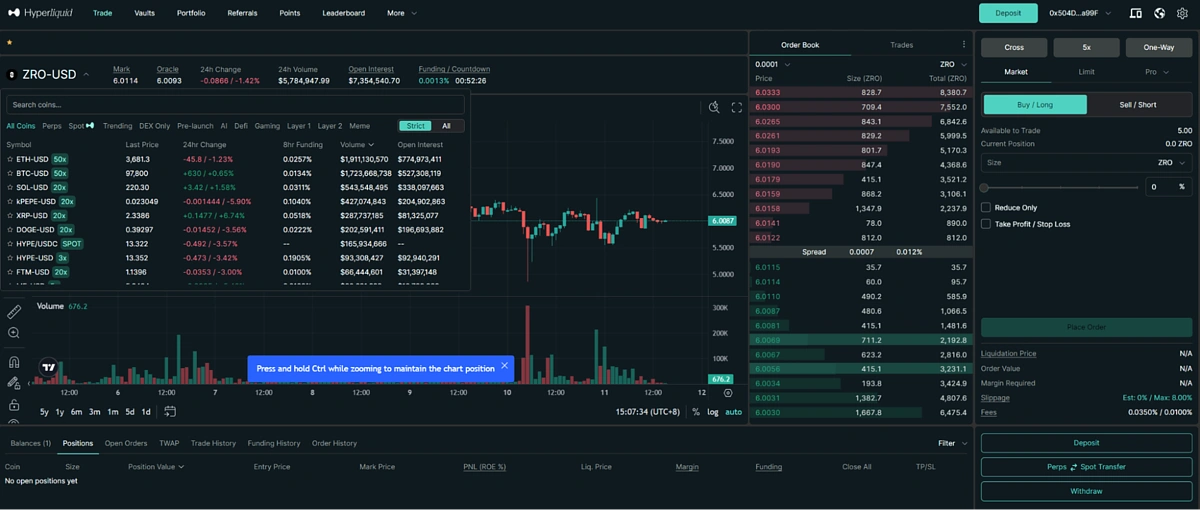Toggle log scale on chart
This screenshot has height=510, width=1200.
pos(713,412)
